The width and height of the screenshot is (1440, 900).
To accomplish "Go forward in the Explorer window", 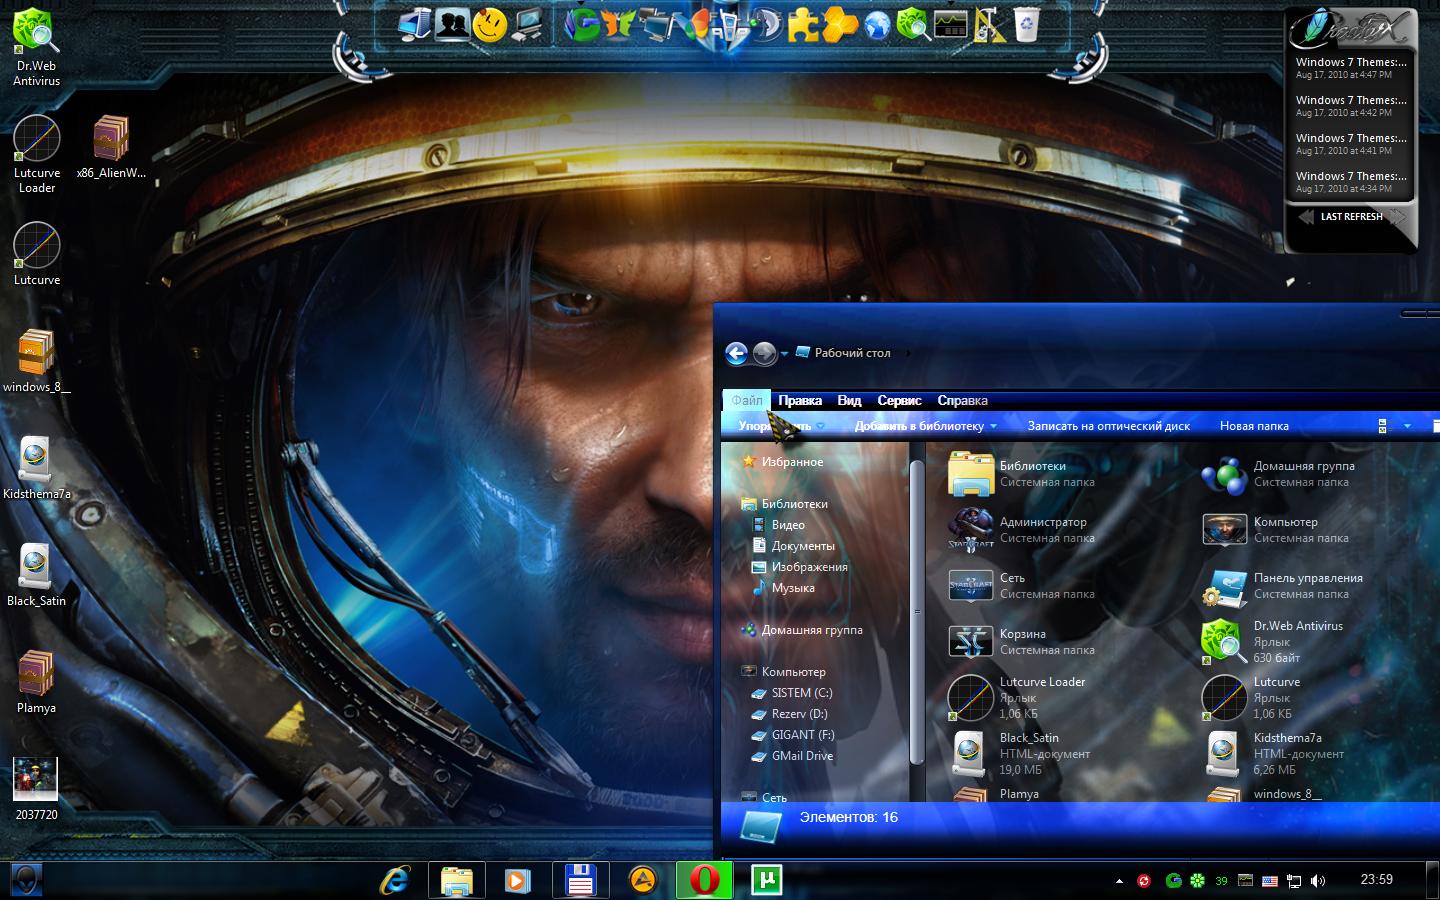I will pyautogui.click(x=764, y=353).
